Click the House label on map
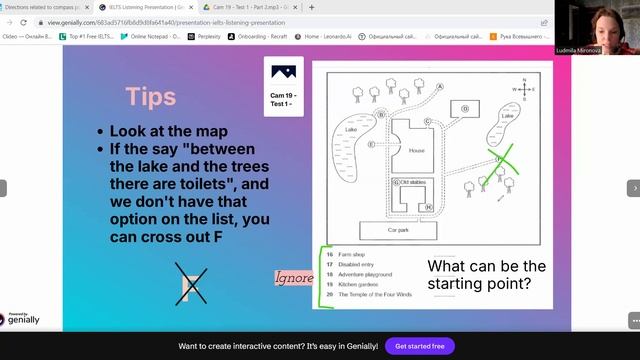This screenshot has width=640, height=360. pos(417,151)
